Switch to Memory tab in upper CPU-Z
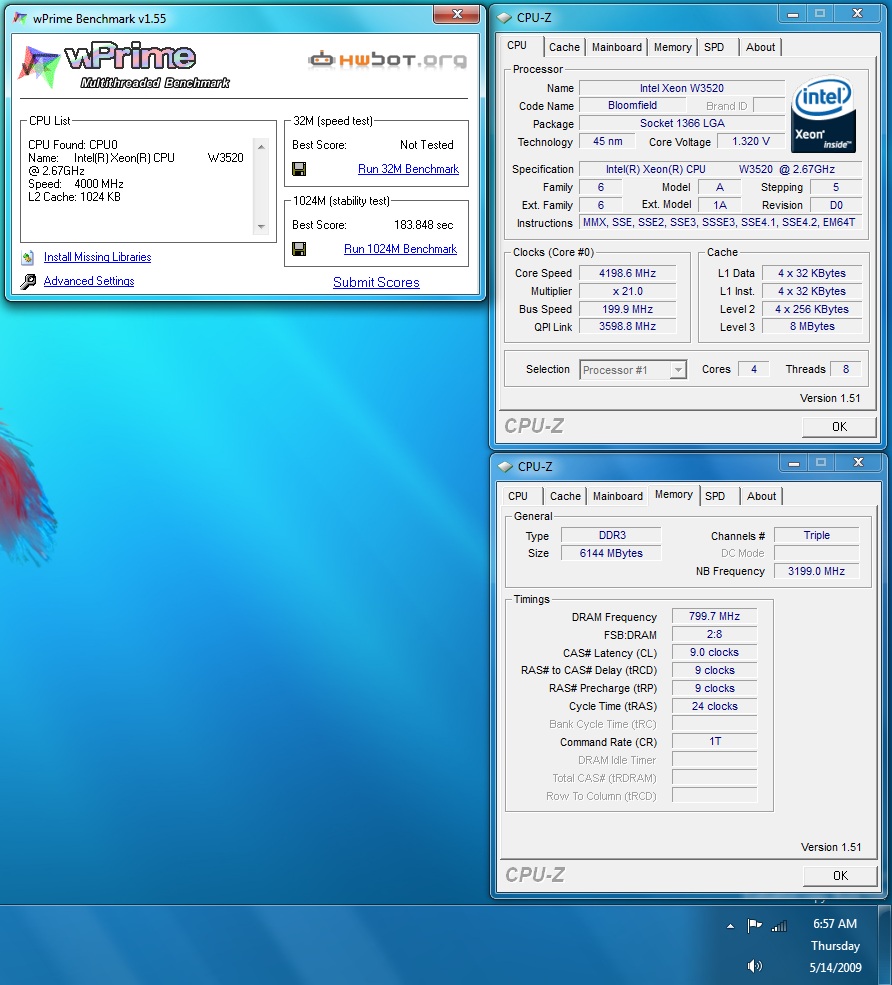The height and width of the screenshot is (985, 892). click(672, 47)
